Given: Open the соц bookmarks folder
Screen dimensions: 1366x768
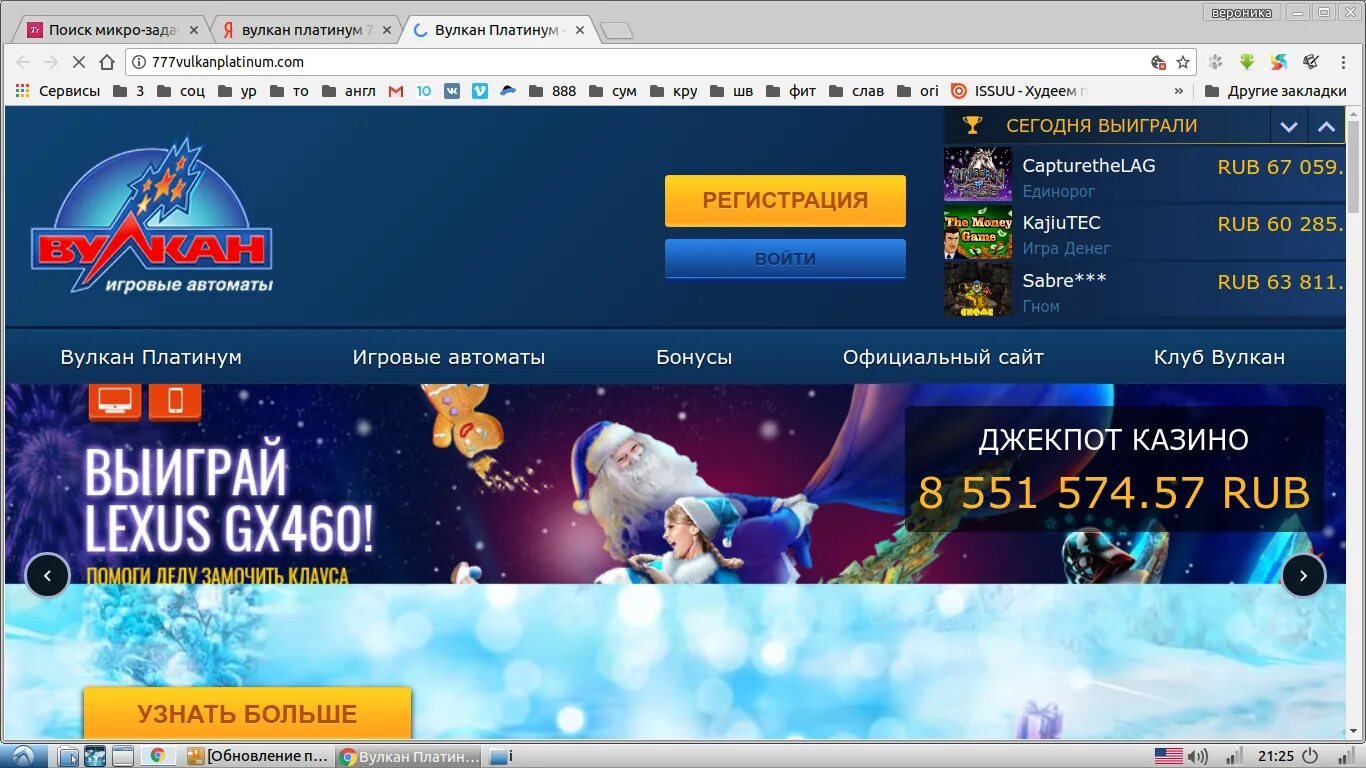Looking at the screenshot, I should click(182, 91).
